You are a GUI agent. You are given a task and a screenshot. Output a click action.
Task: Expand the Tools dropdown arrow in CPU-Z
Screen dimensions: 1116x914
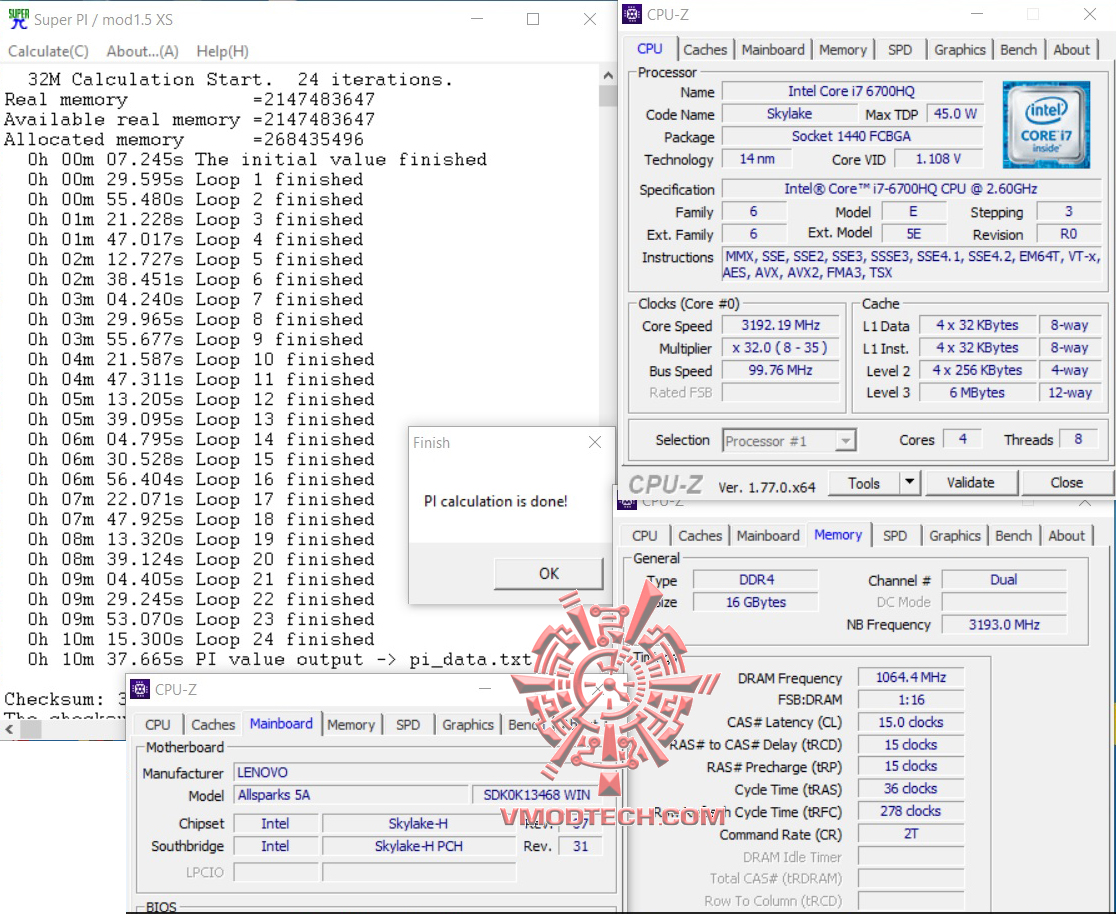(x=910, y=483)
